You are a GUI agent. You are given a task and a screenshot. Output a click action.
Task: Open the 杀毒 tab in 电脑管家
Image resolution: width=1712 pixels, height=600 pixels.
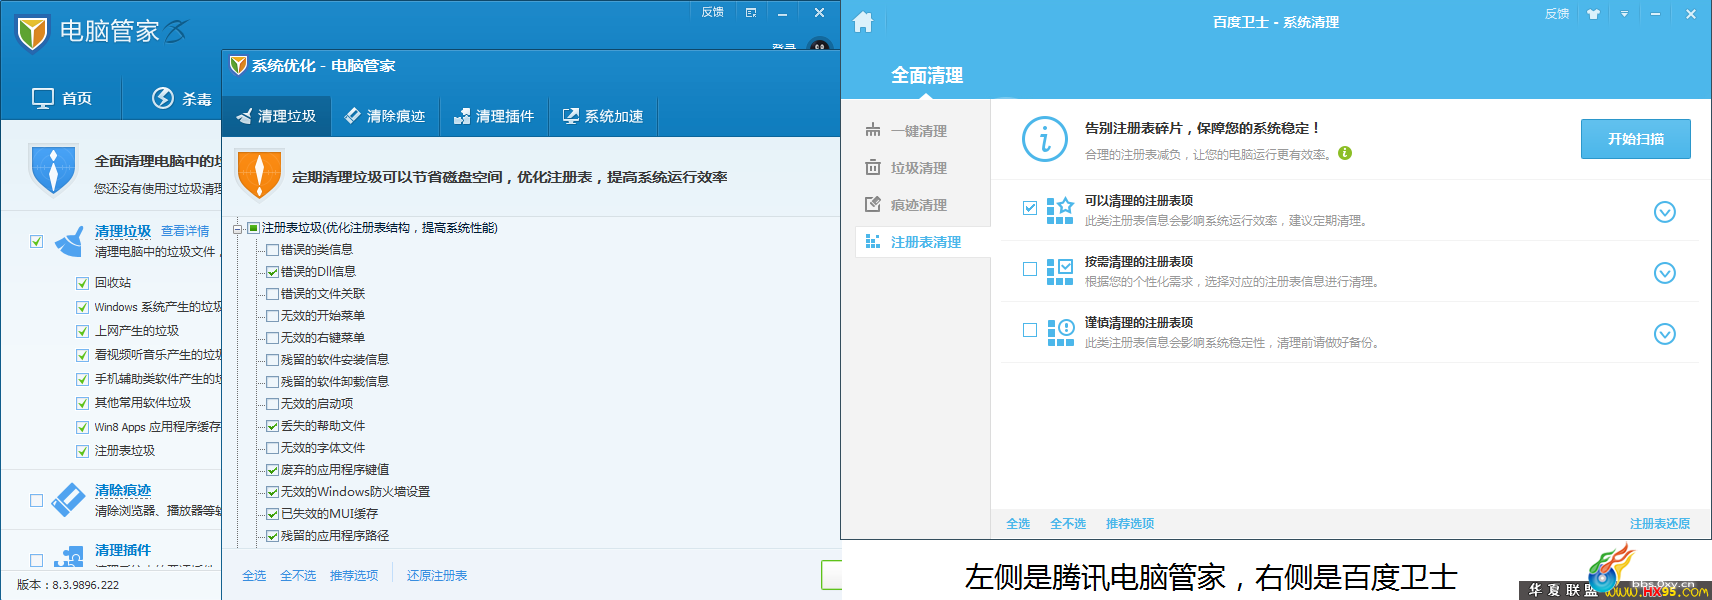[x=181, y=98]
